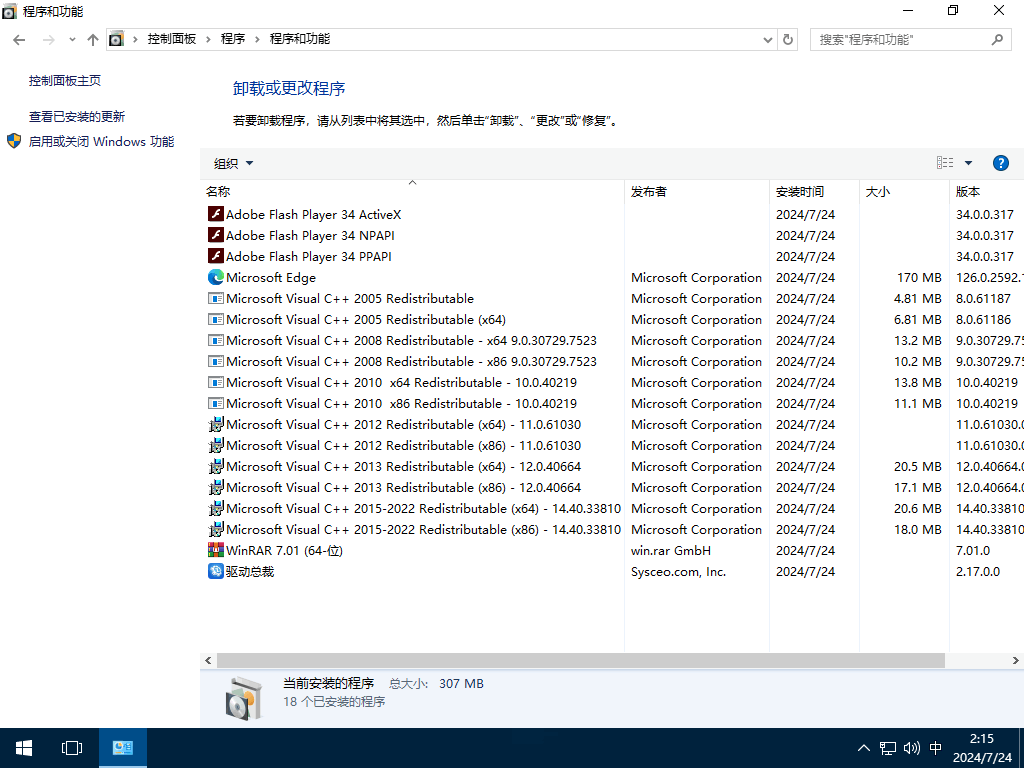The image size is (1024, 768).
Task: Select the 驱动总裁 program icon
Action: tap(215, 571)
